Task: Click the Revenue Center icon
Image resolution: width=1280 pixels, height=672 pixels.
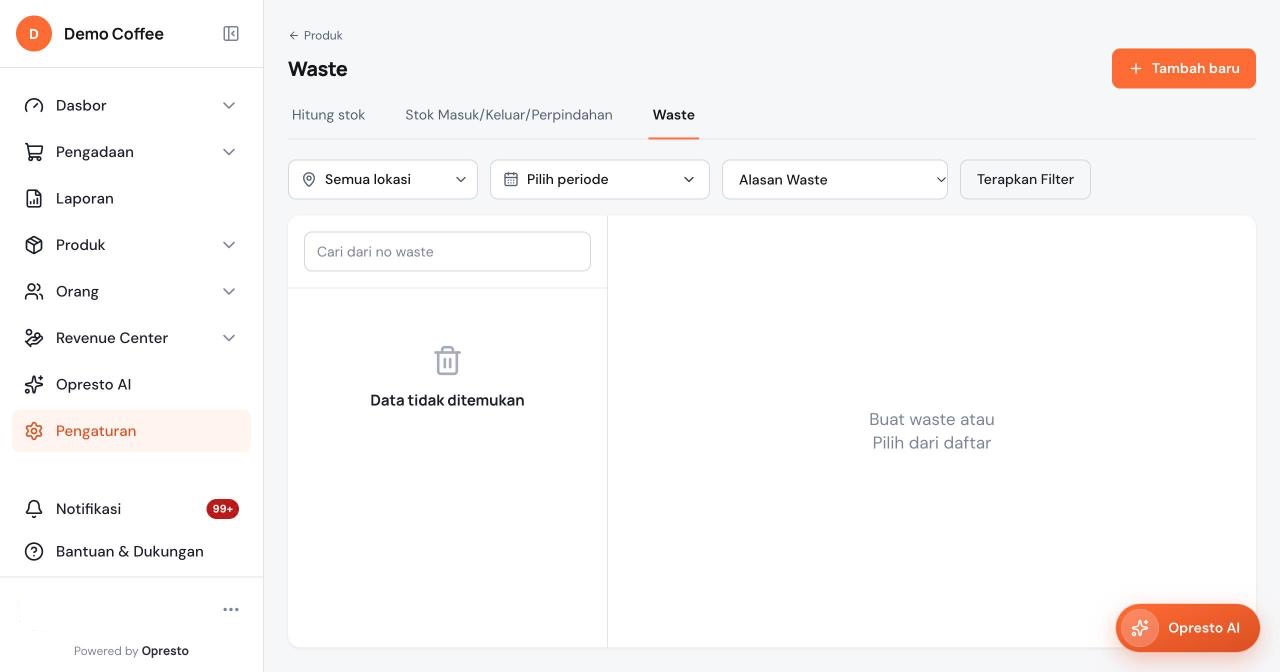Action: point(34,338)
